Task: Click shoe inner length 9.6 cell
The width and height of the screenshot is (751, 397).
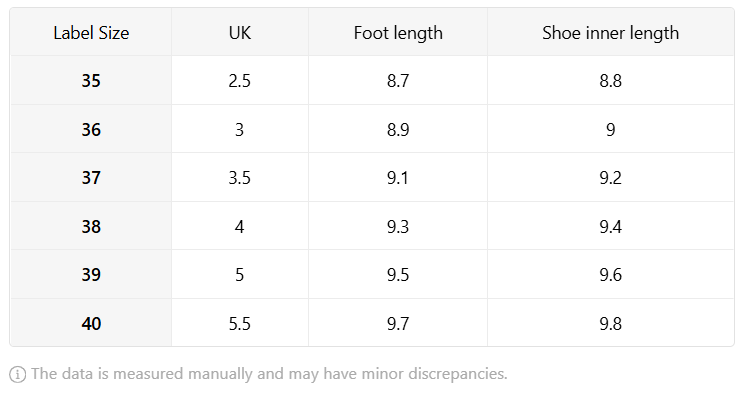Action: 611,274
